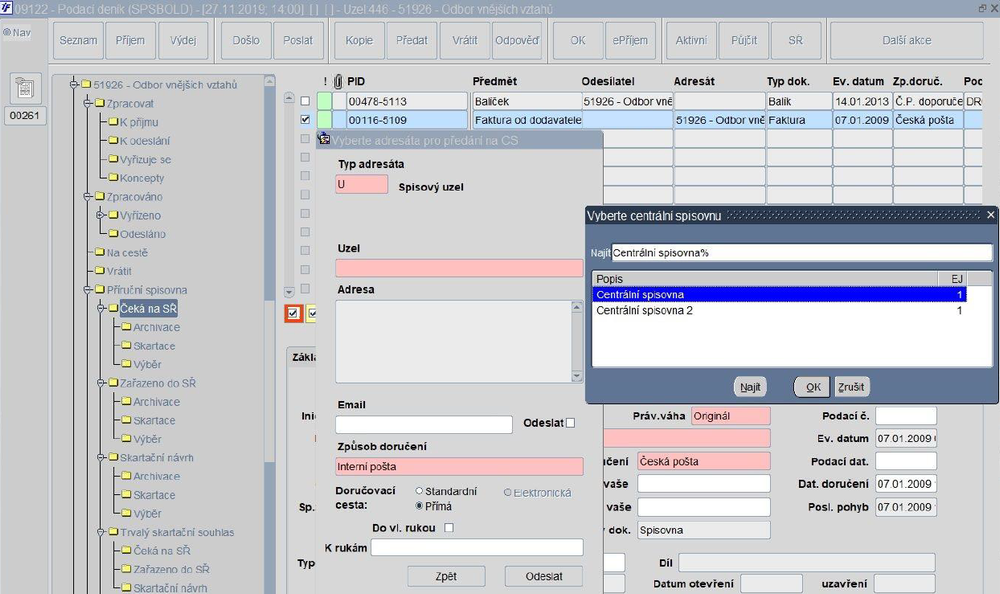Click the Výdej toolbar button

pos(183,40)
